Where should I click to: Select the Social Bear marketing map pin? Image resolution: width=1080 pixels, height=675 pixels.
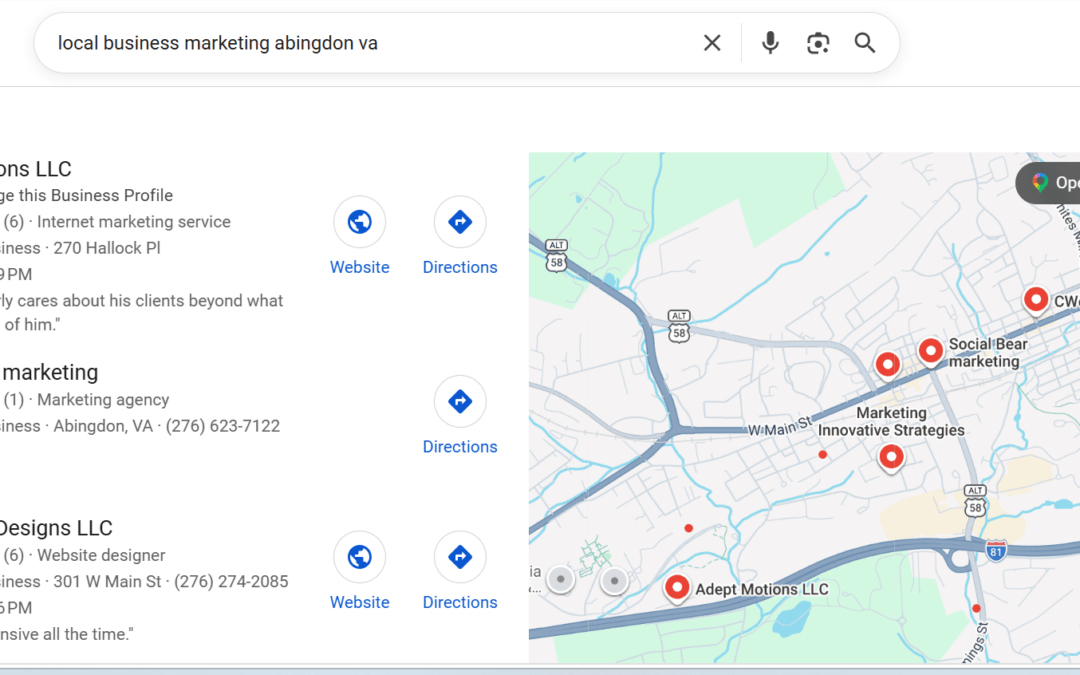[x=931, y=350]
